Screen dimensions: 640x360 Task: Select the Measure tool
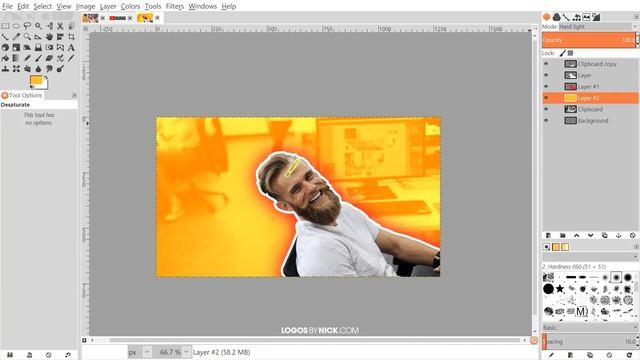tap(38, 37)
